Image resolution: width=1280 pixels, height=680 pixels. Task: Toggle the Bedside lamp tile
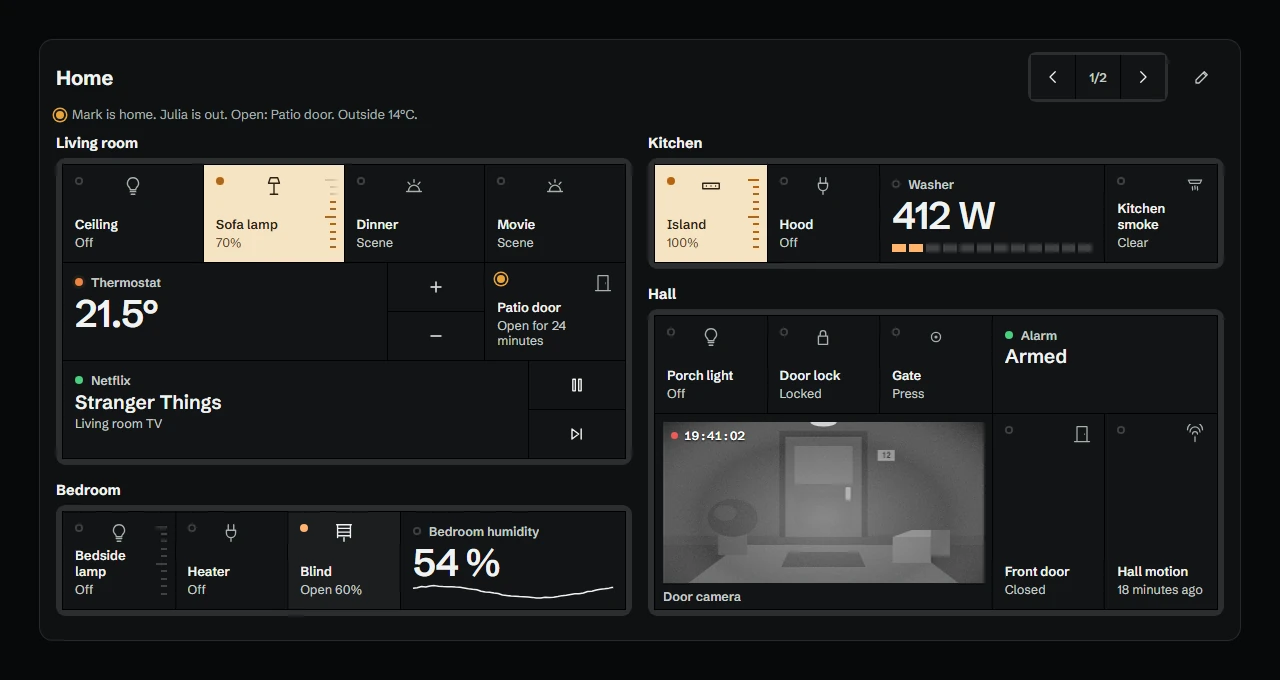(x=119, y=561)
